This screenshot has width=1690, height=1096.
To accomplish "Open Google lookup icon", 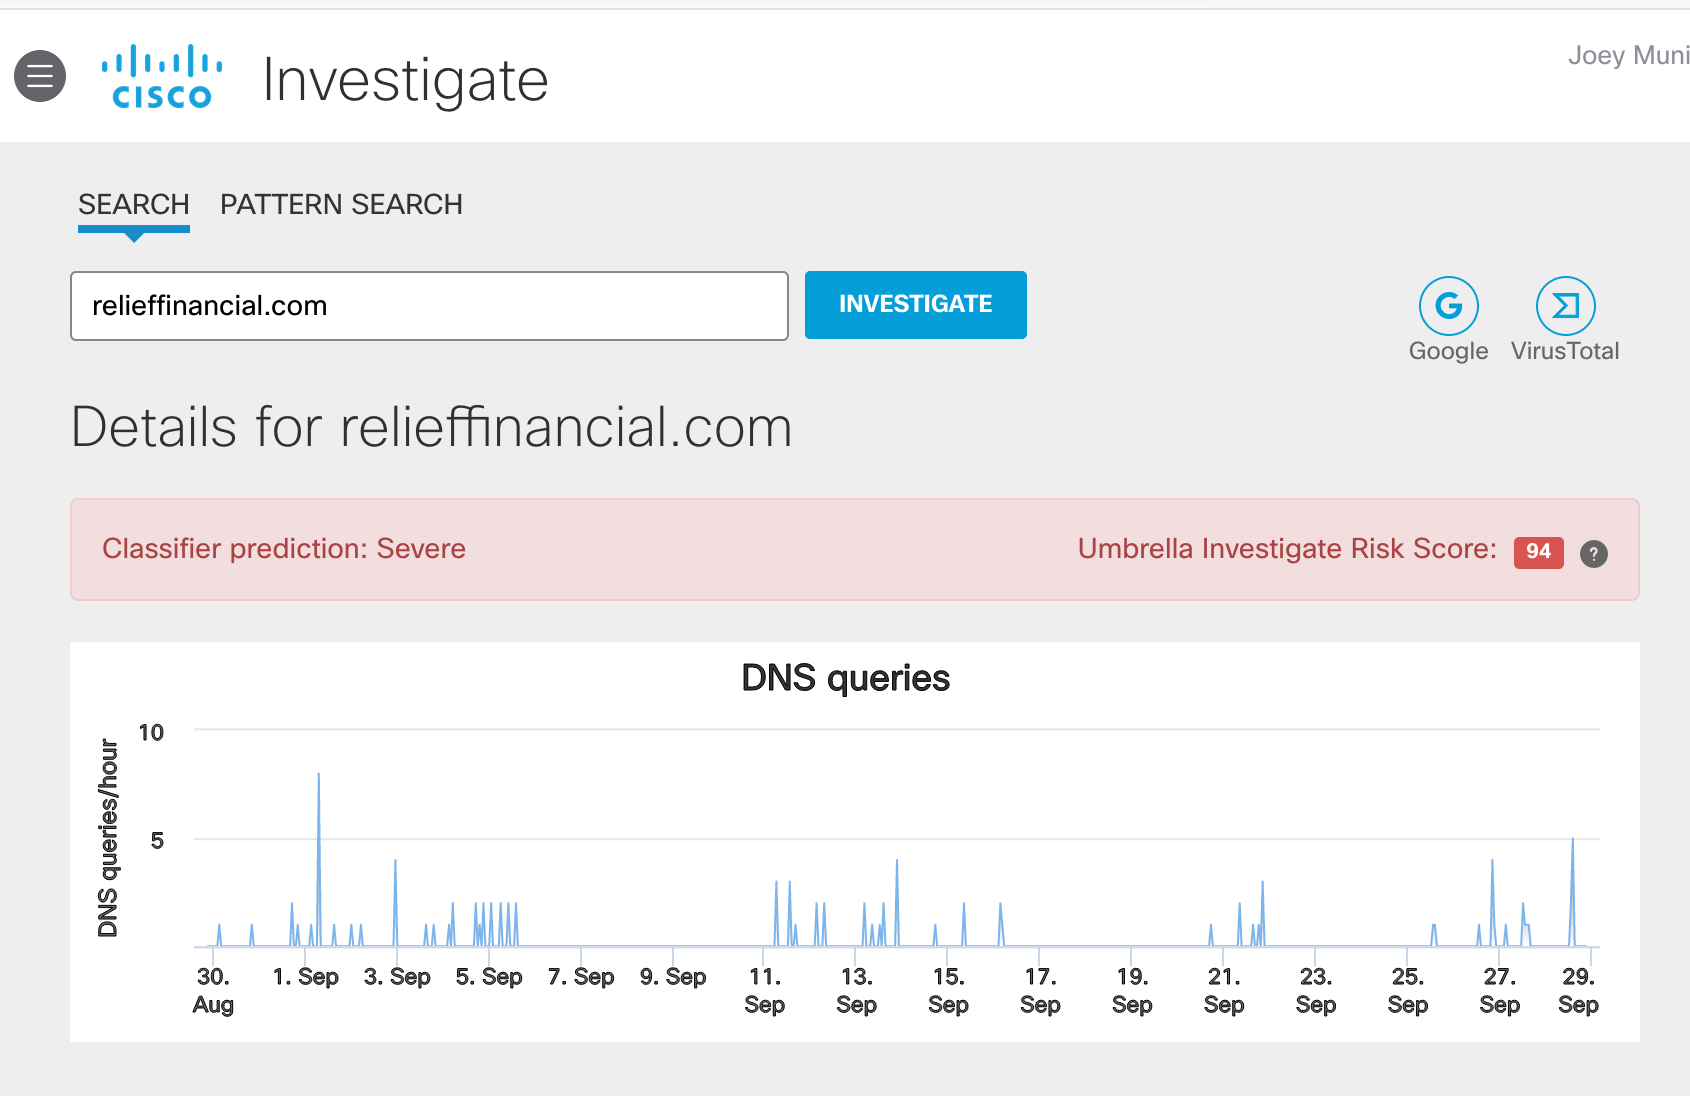I will click(1448, 306).
